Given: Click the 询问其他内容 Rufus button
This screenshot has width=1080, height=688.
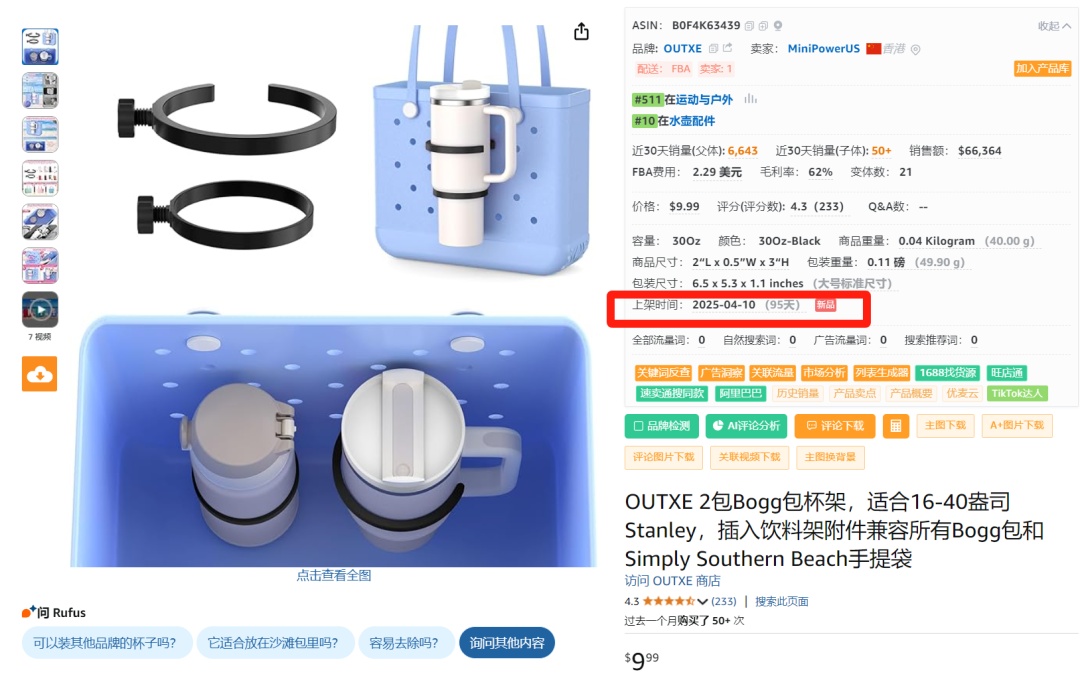Looking at the screenshot, I should (x=507, y=643).
